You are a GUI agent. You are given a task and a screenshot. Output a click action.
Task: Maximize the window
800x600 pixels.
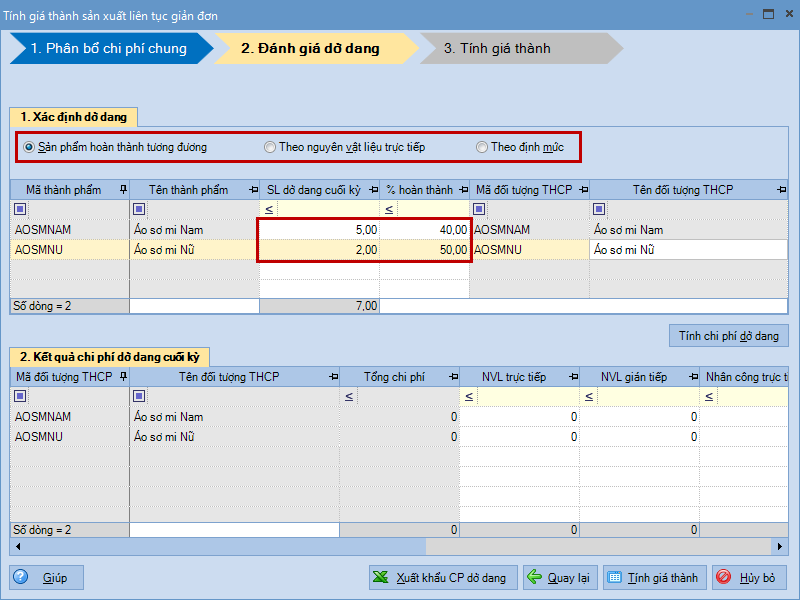tap(768, 14)
